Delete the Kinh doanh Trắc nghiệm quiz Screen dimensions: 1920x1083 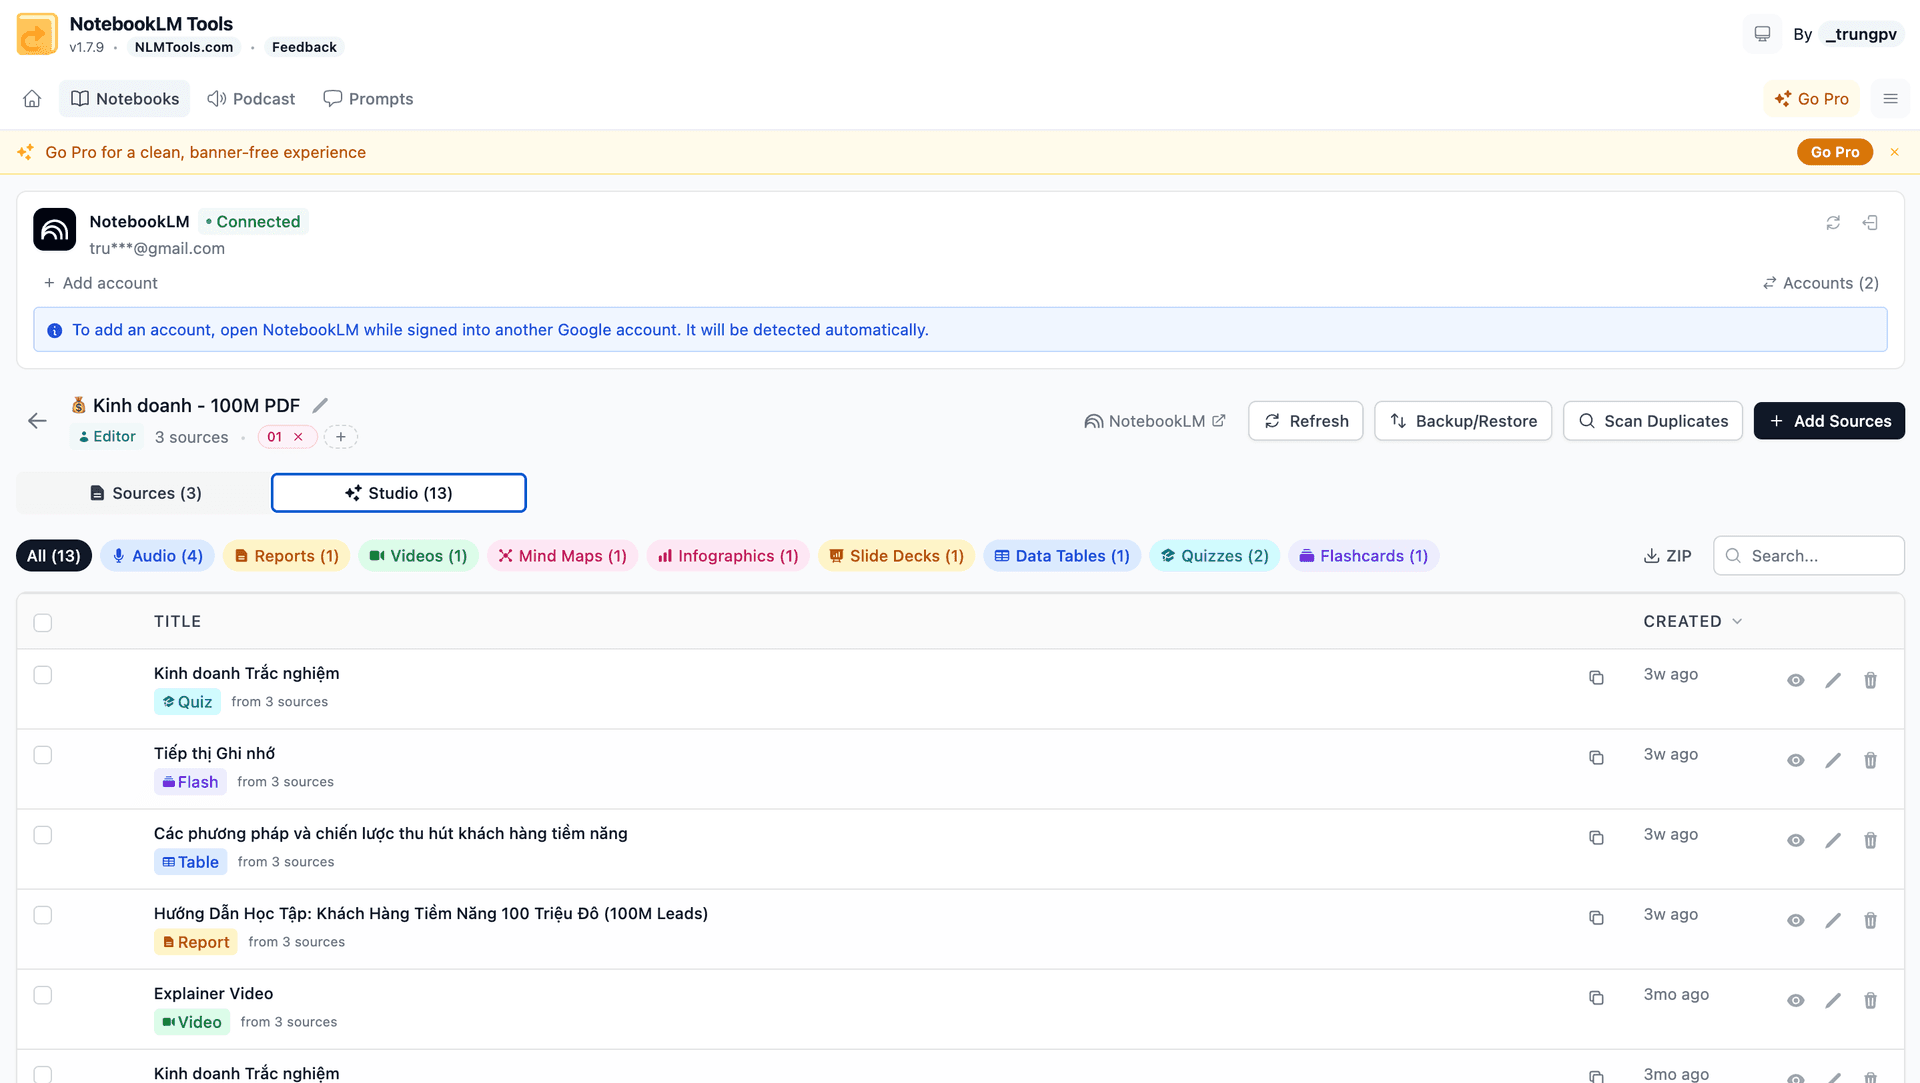pyautogui.click(x=1870, y=679)
